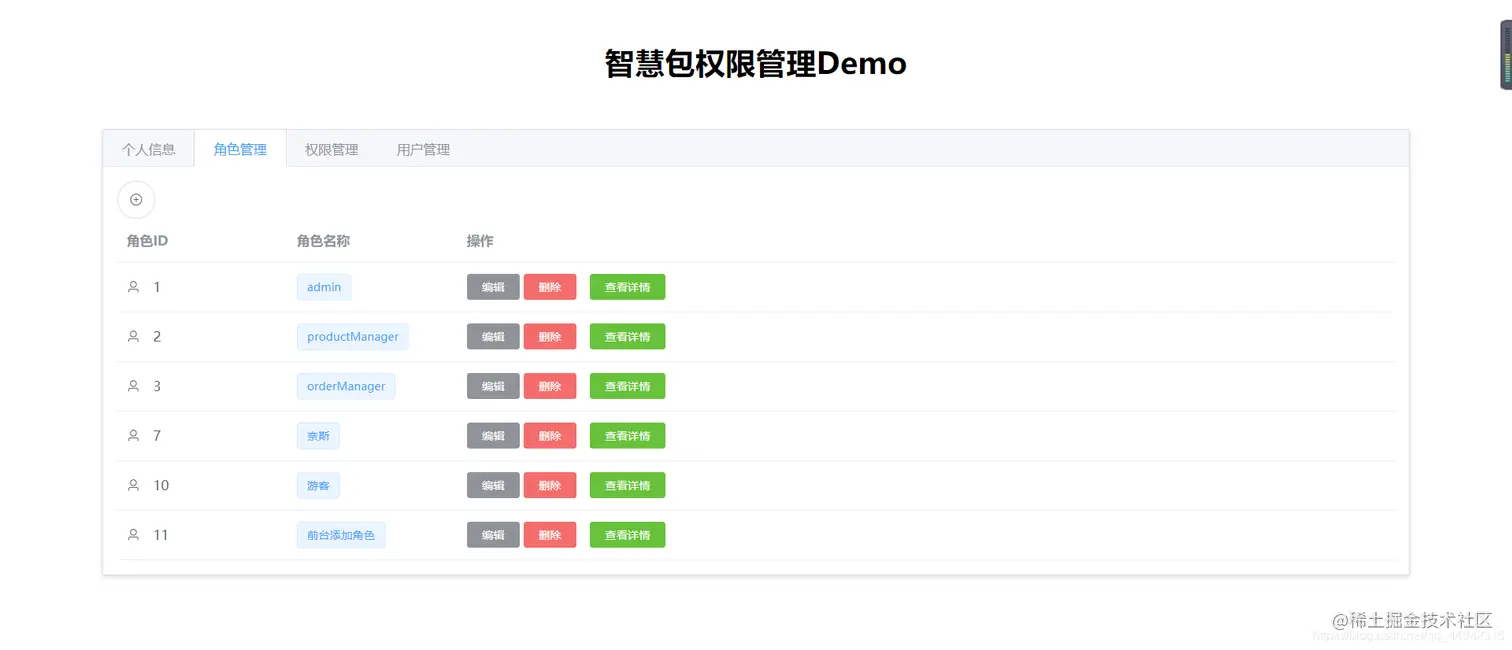Viewport: 1512px width, 650px height.
Task: Click the productManager role tag
Action: click(353, 337)
